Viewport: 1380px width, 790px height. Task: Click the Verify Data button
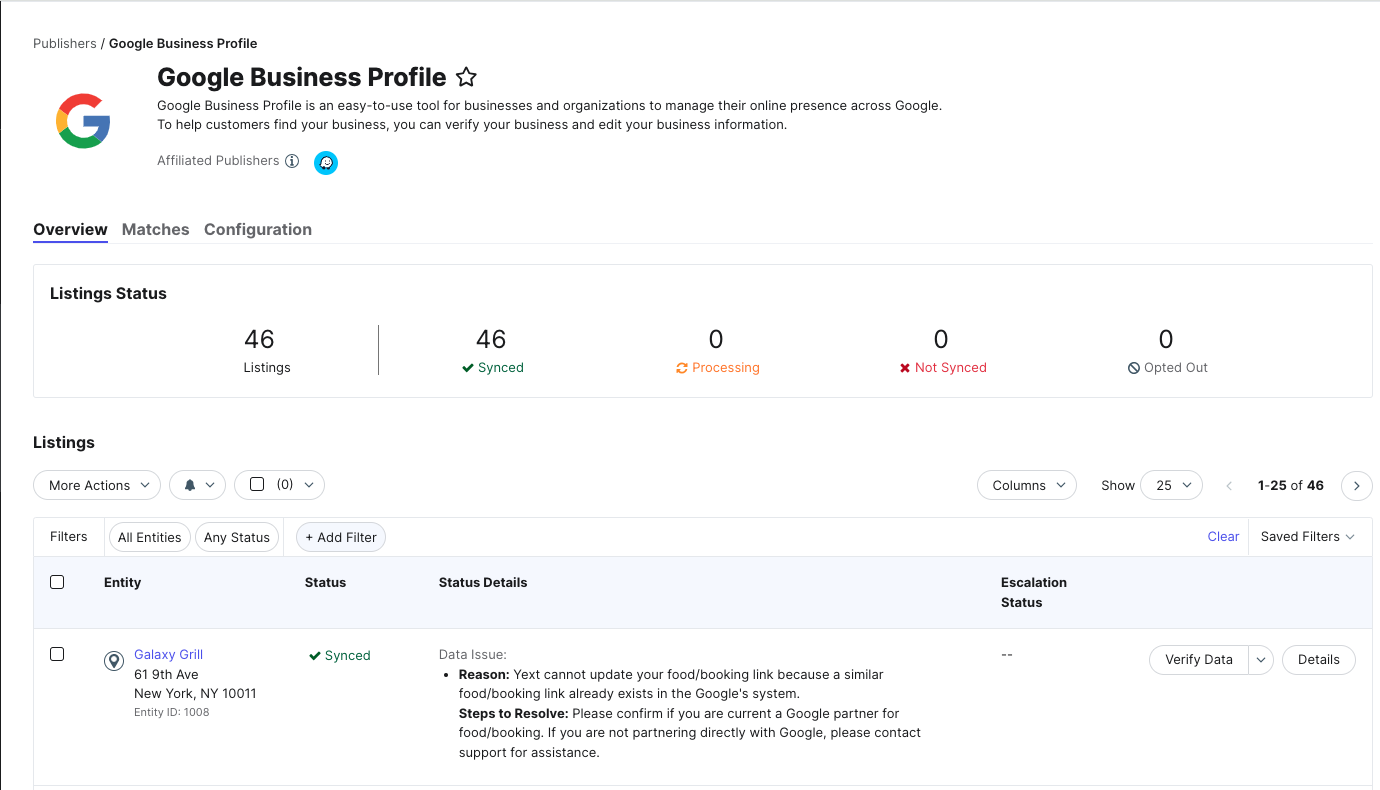(x=1199, y=660)
